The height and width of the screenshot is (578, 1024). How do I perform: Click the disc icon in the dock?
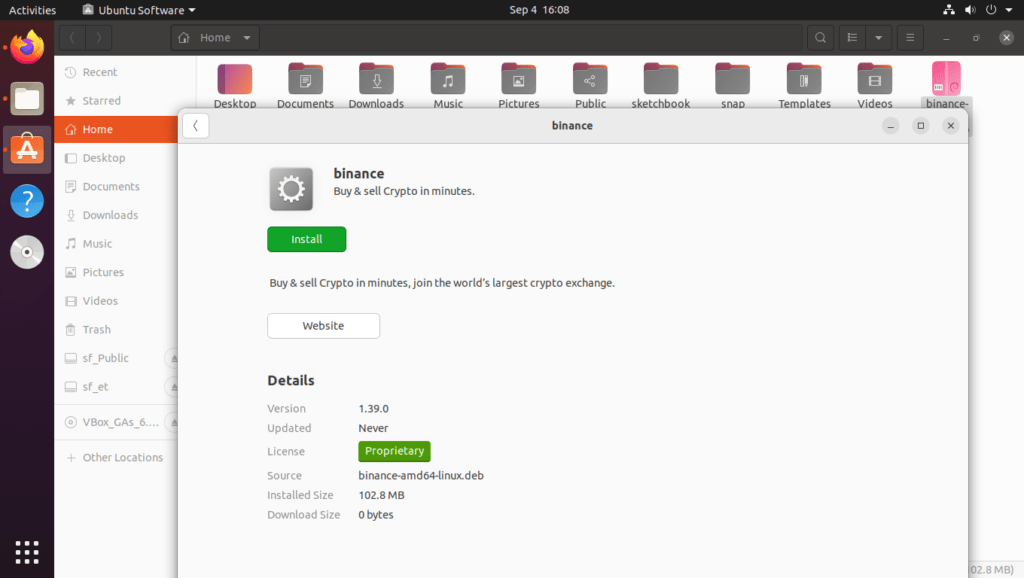27,252
